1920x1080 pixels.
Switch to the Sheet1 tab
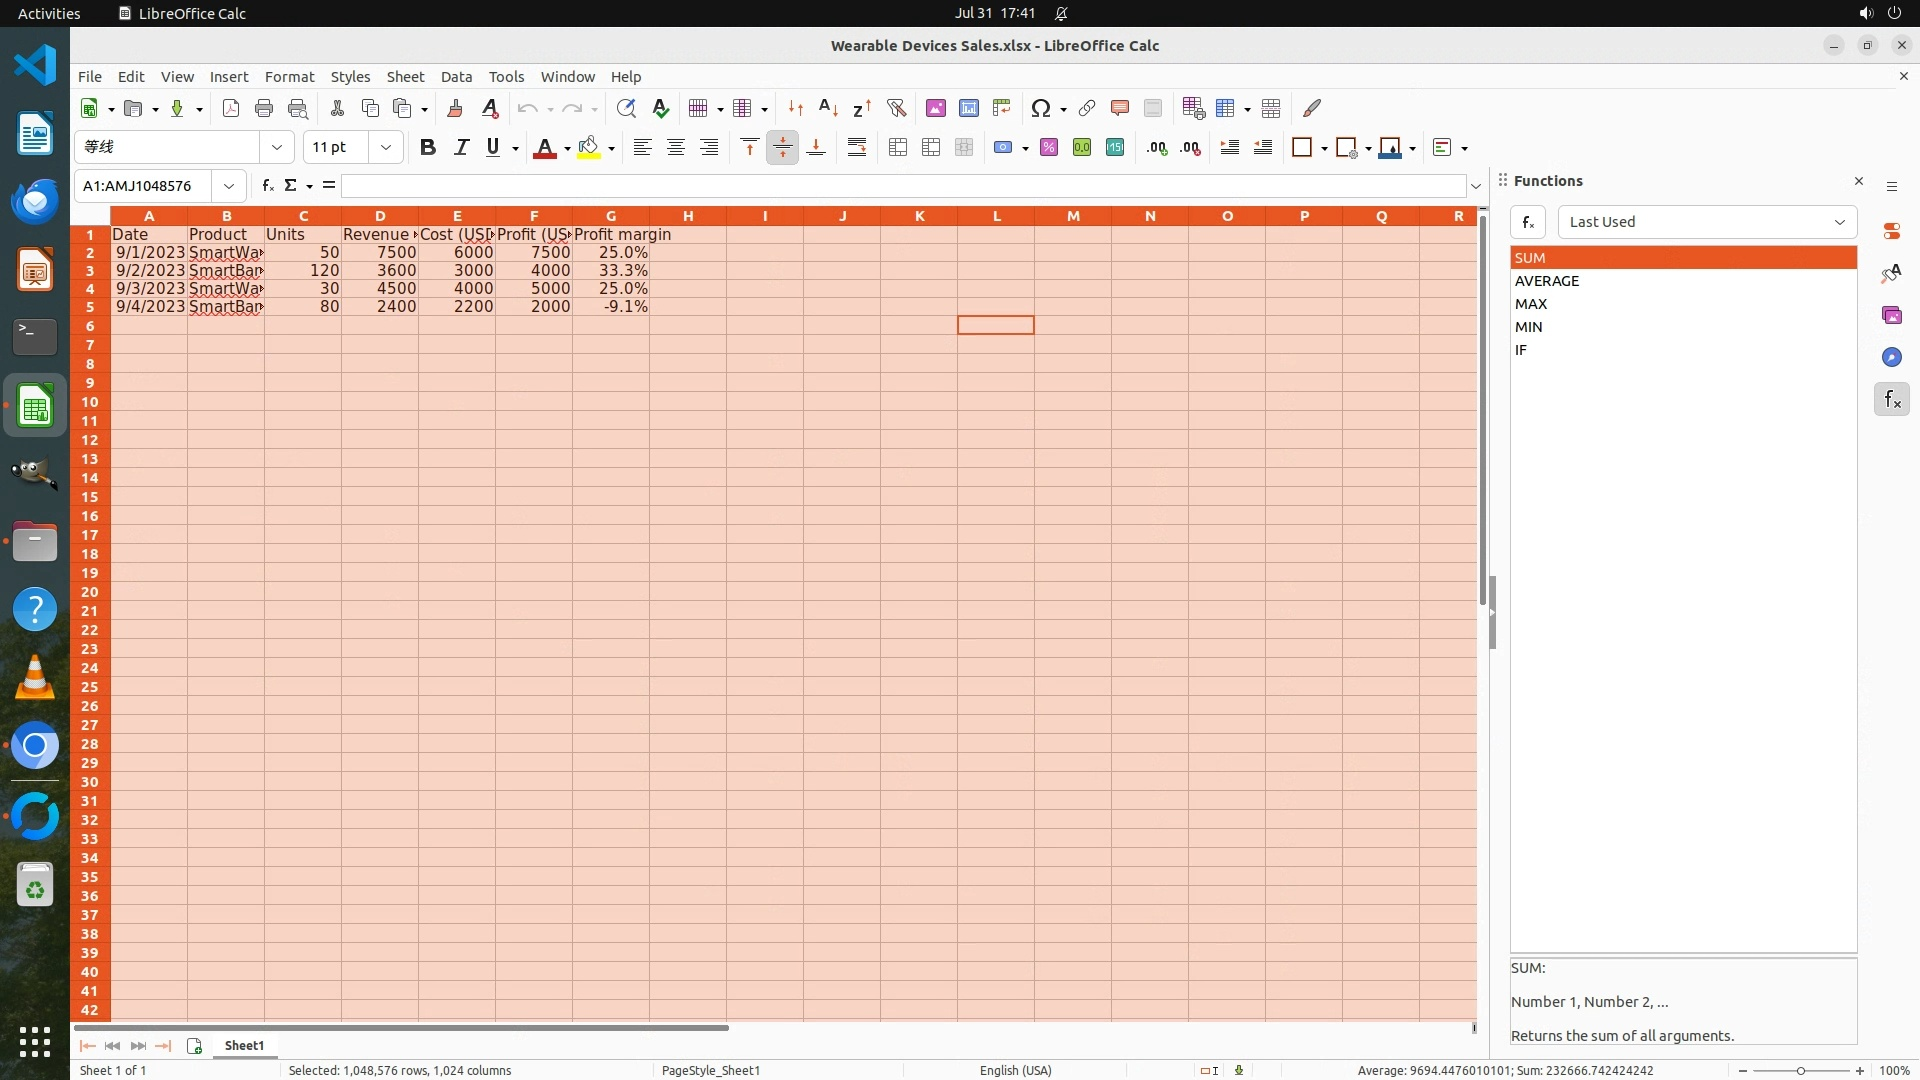click(x=244, y=1045)
